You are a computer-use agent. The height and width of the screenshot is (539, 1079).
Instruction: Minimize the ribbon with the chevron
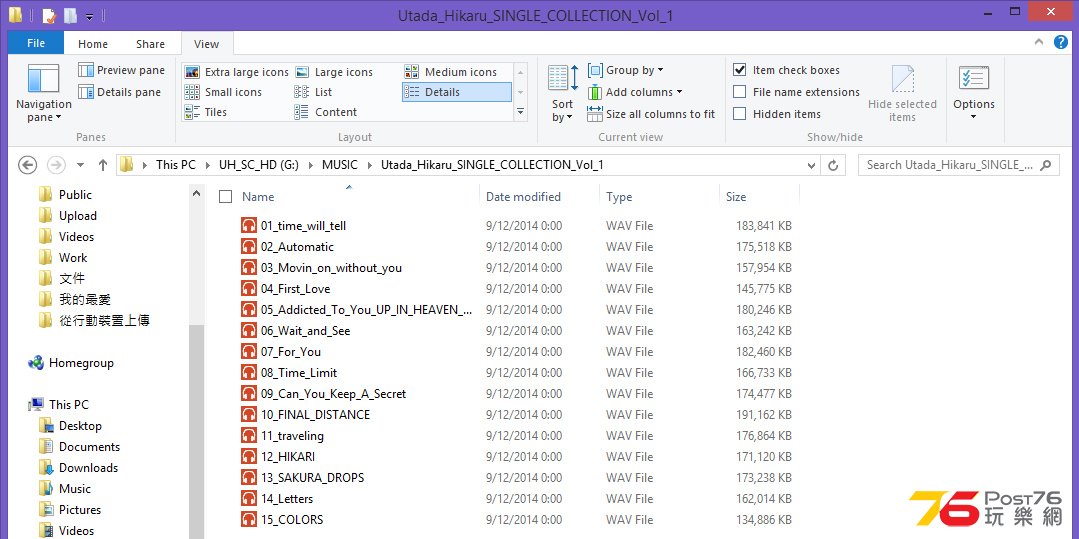[x=1039, y=43]
